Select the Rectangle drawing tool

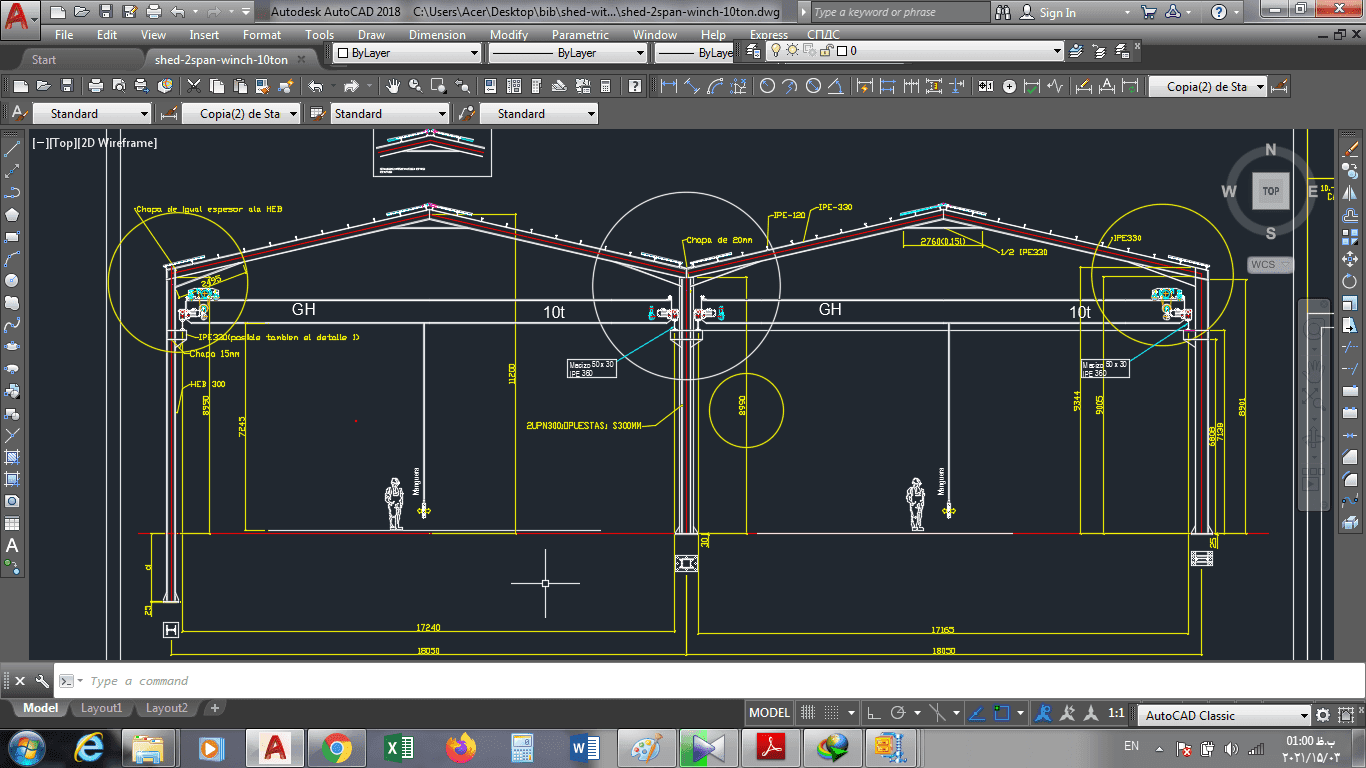point(12,237)
